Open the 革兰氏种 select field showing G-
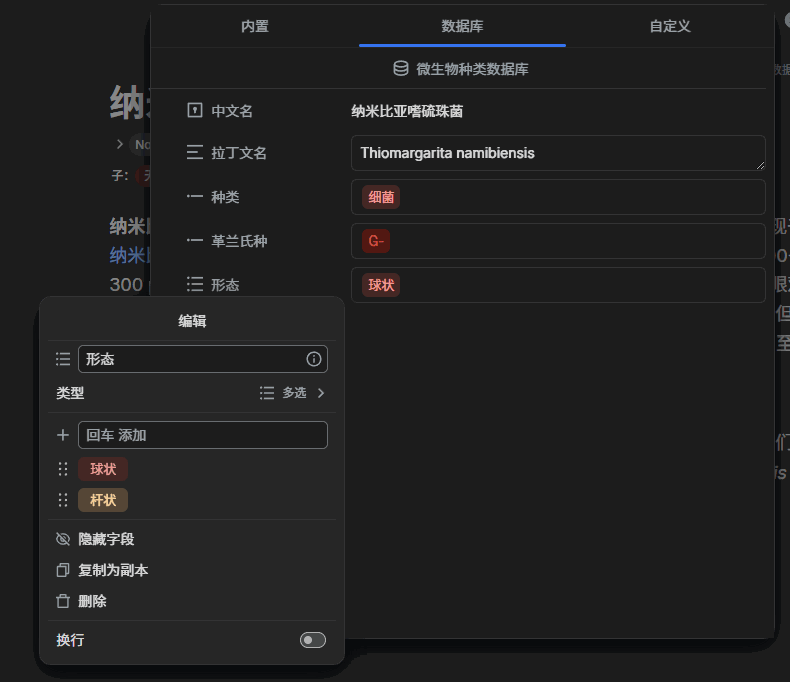This screenshot has height=682, width=790. 558,241
